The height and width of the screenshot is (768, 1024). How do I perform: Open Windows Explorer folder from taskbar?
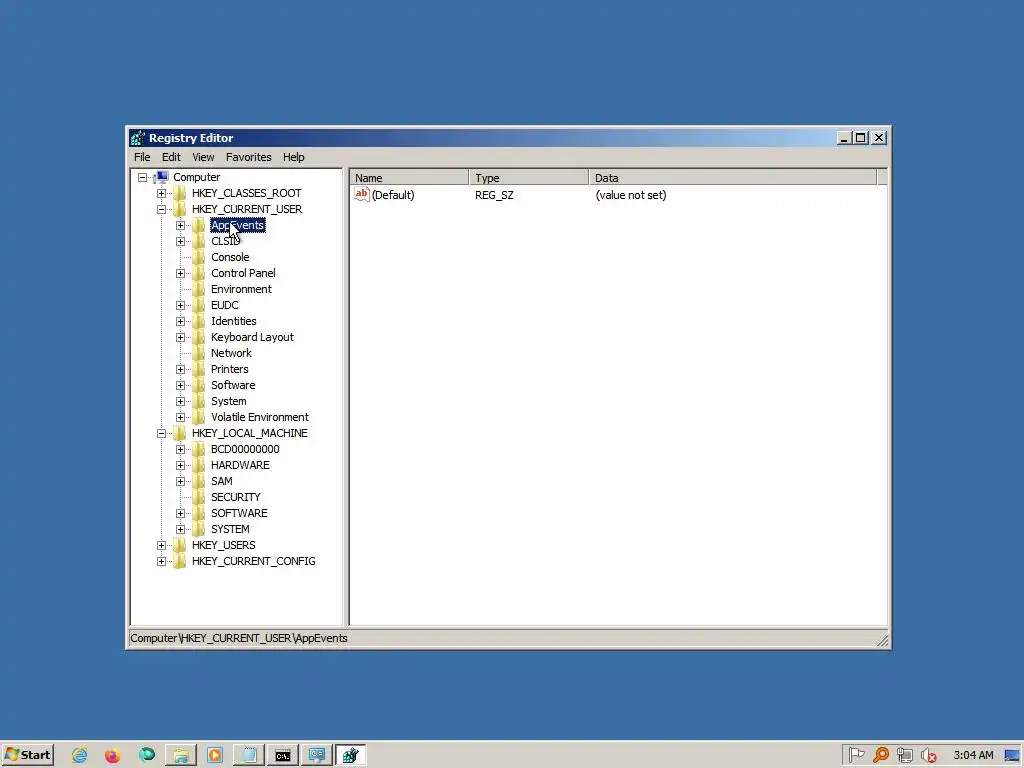[x=181, y=756]
